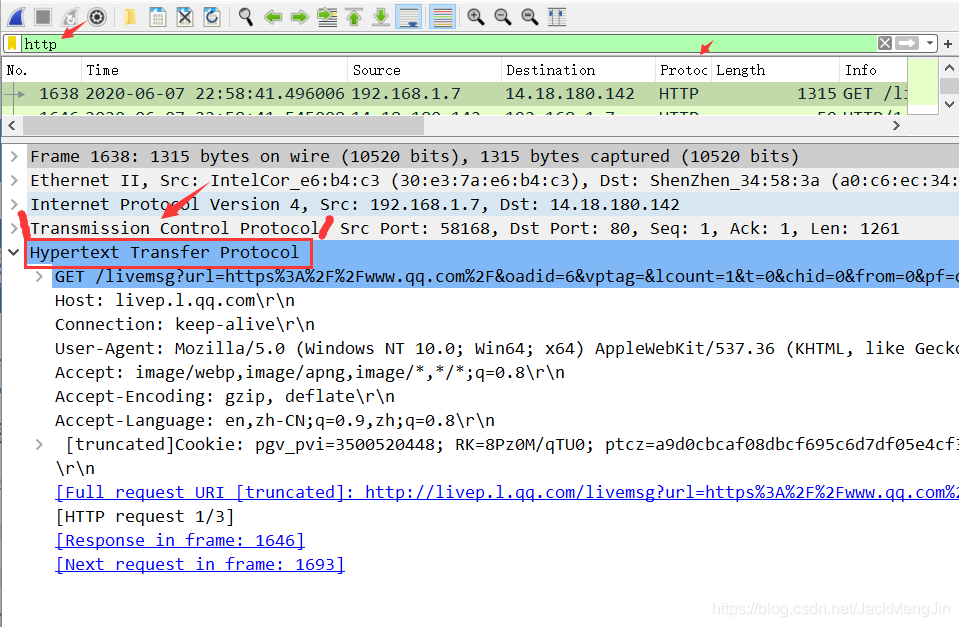Open the Full request URI link

click(x=506, y=492)
